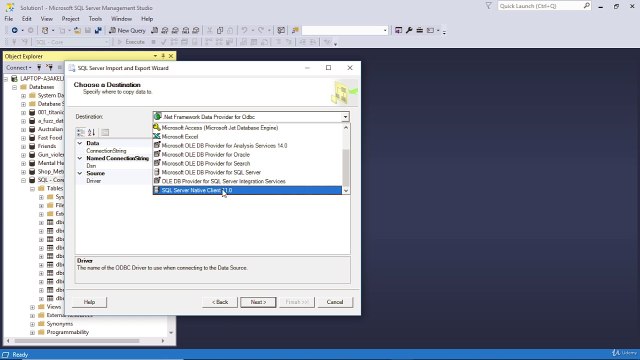The height and width of the screenshot is (360, 640).
Task: Click the Property Pages icon in wizard grid
Action: tap(105, 132)
